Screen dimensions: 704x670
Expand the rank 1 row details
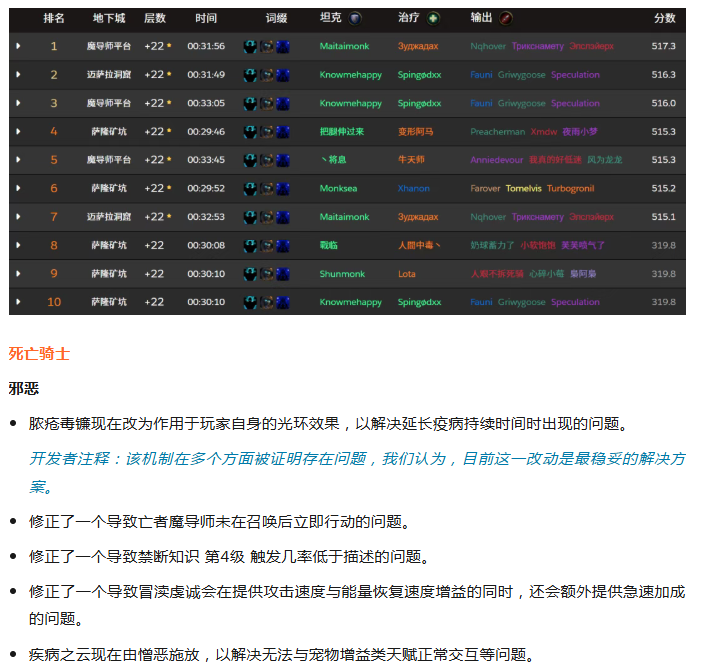18,46
